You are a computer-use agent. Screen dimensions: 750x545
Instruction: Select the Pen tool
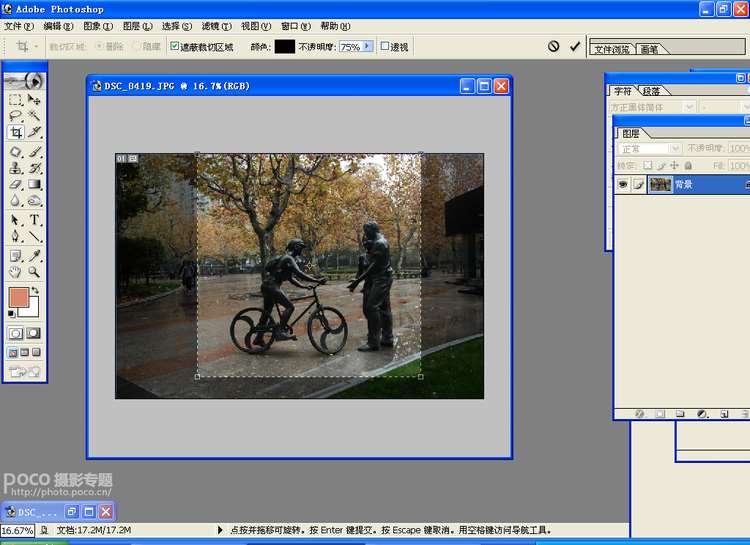click(15, 236)
